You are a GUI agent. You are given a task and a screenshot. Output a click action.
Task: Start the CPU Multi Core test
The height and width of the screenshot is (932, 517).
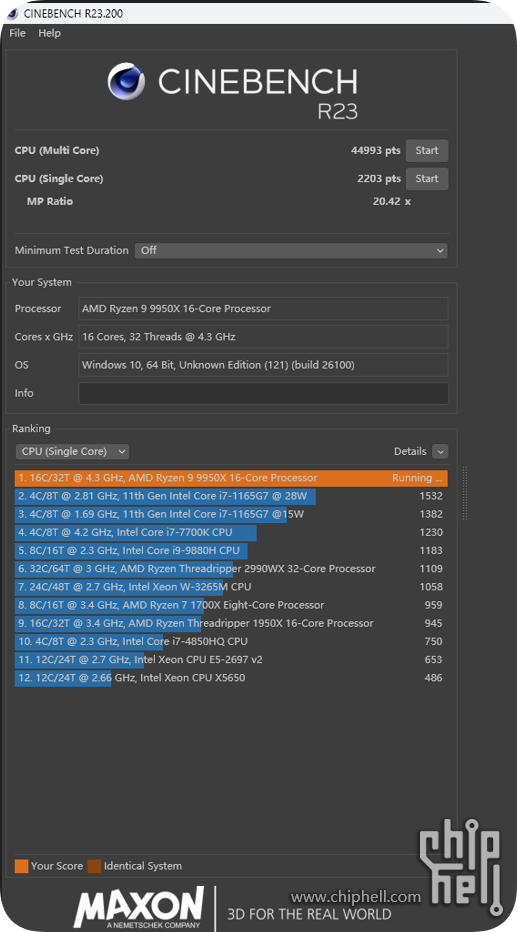pyautogui.click(x=427, y=150)
